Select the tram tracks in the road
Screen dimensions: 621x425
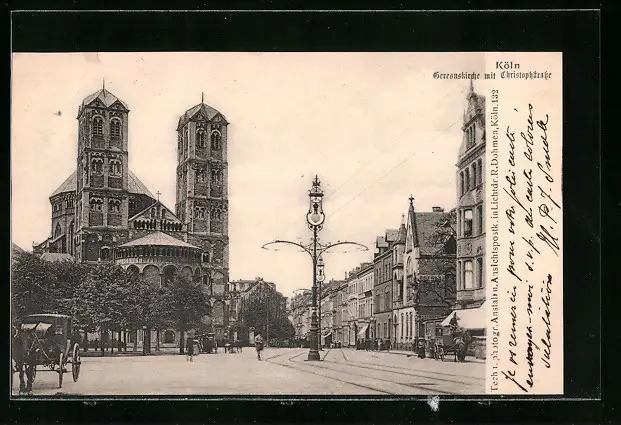coord(380,375)
